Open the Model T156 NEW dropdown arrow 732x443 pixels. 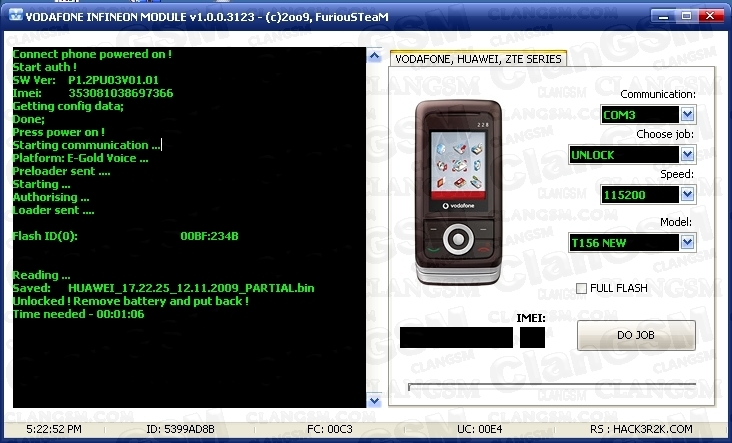[687, 243]
